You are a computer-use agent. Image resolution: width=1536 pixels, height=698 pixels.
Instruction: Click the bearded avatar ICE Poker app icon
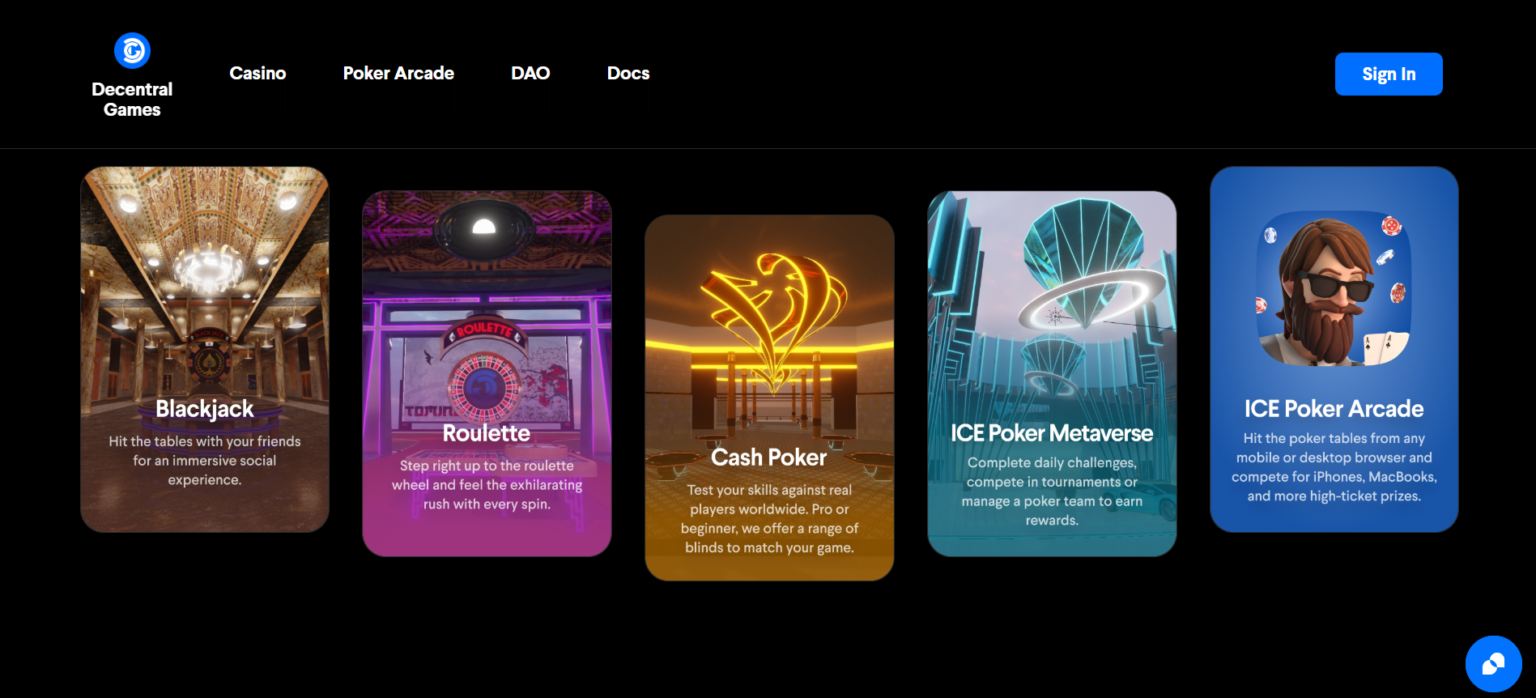[1334, 288]
